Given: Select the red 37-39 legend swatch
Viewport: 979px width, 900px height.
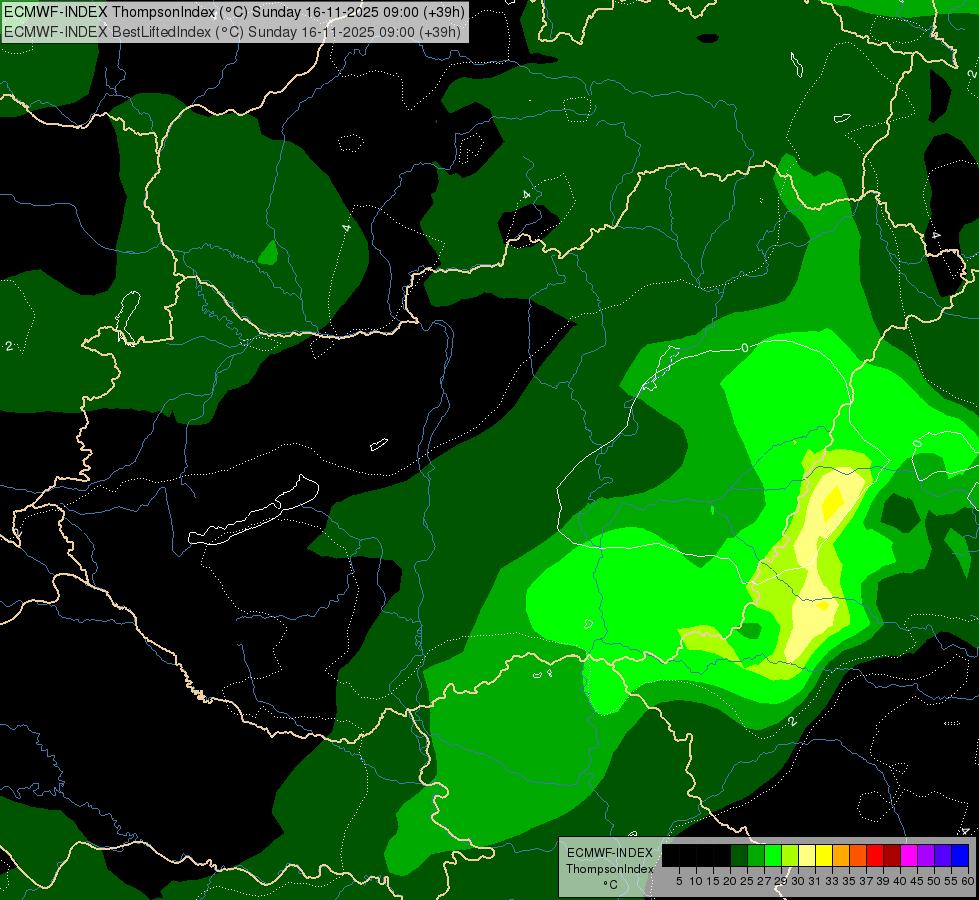Looking at the screenshot, I should click(875, 855).
